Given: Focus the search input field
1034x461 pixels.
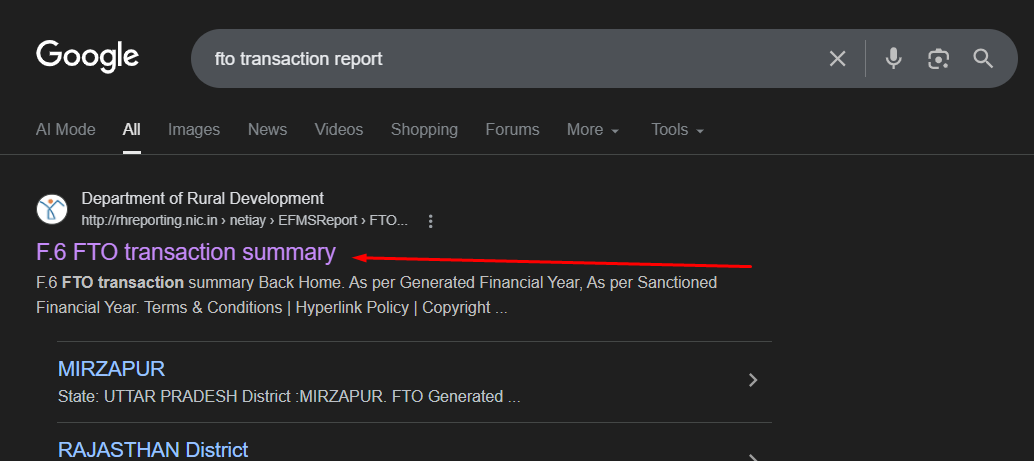Looking at the screenshot, I should click(x=500, y=59).
